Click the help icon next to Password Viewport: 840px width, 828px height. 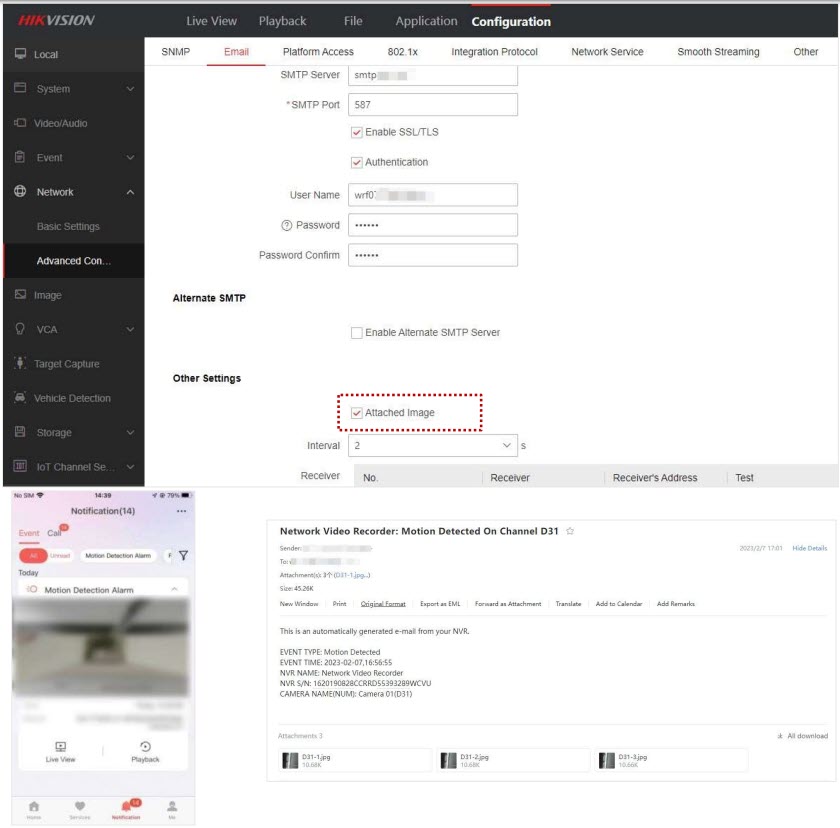[286, 225]
